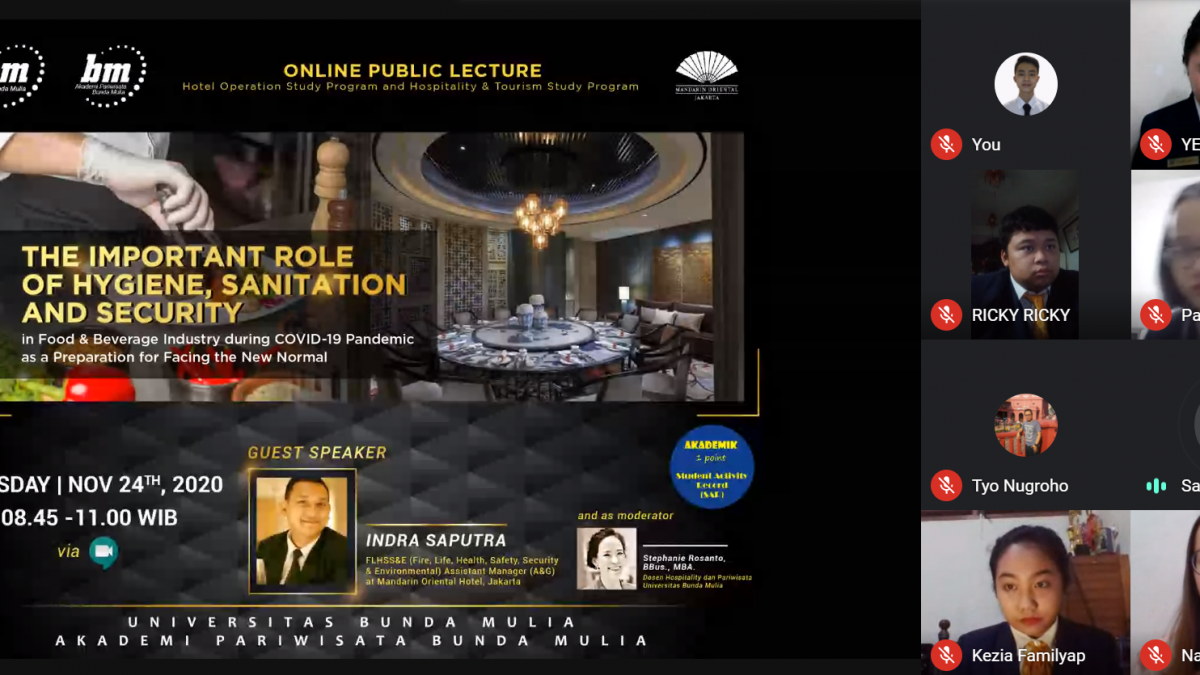1200x675 pixels.
Task: Click the participant name 'Kezia Familyap'
Action: point(1028,656)
